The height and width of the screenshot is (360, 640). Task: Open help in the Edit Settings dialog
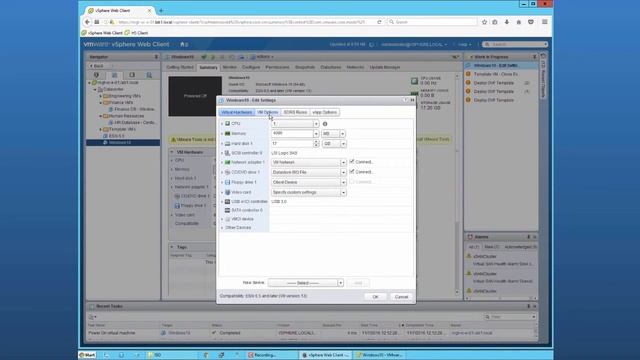tap(405, 100)
